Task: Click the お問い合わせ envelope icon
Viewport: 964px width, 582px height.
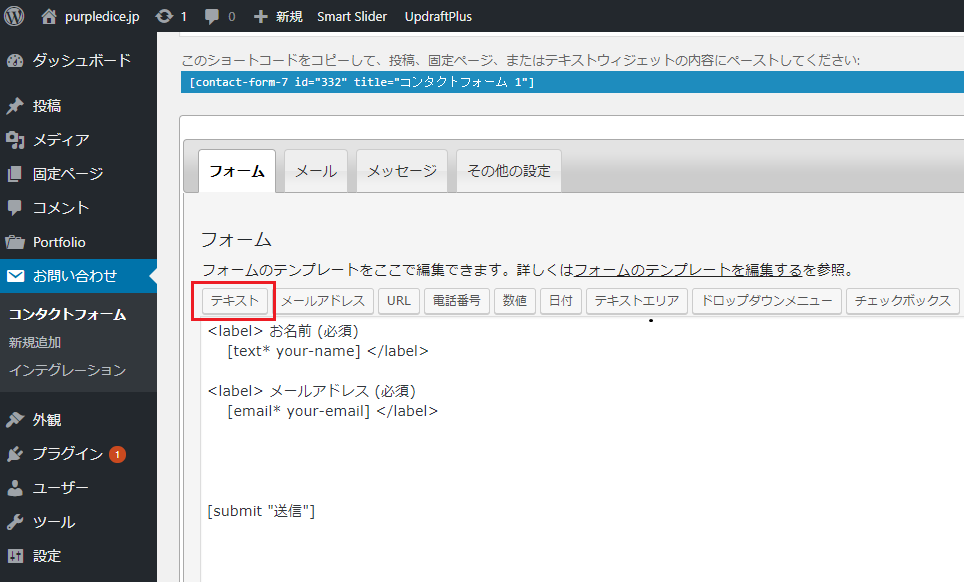Action: coord(15,276)
